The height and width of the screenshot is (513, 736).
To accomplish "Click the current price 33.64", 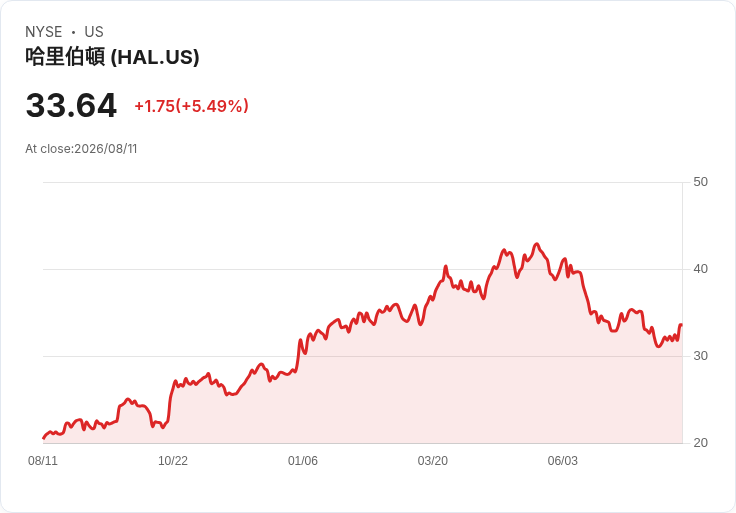I will 71,105.
